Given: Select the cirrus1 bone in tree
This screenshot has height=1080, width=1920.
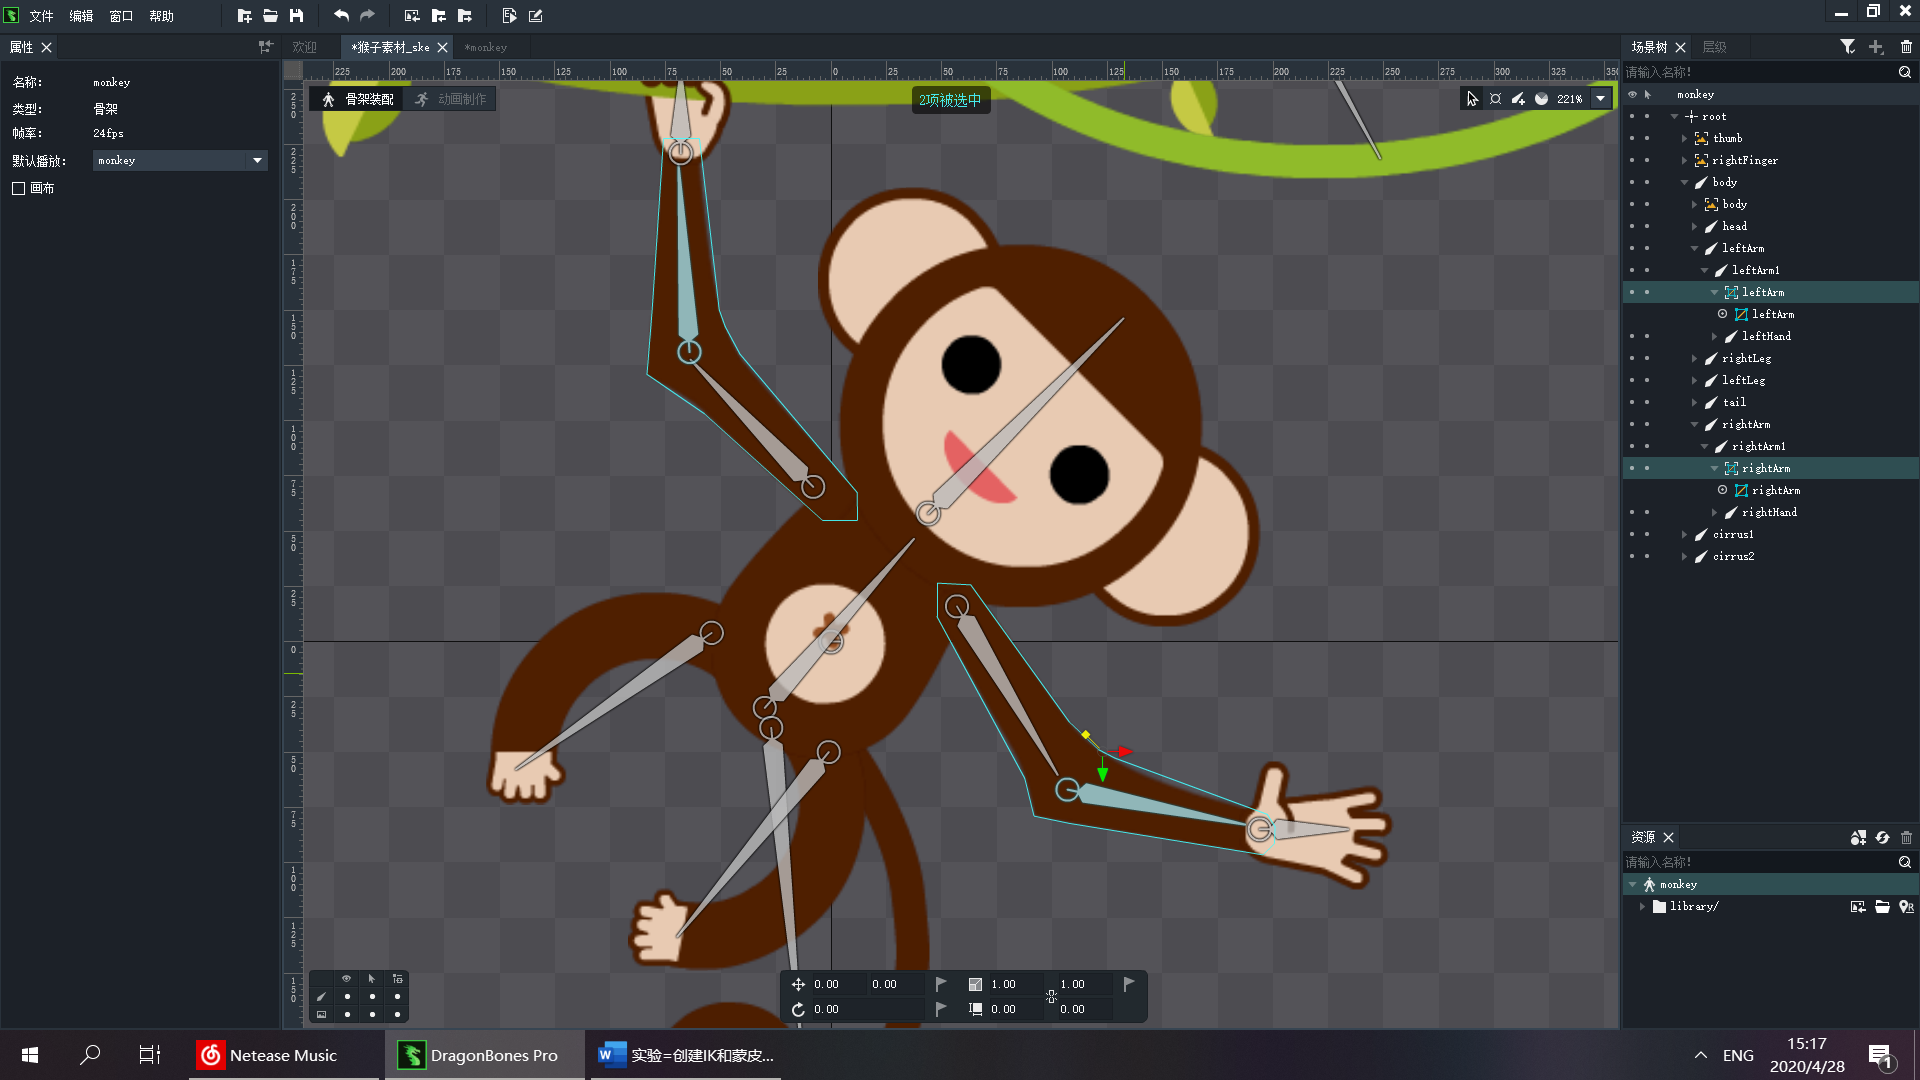Looking at the screenshot, I should coord(1732,534).
